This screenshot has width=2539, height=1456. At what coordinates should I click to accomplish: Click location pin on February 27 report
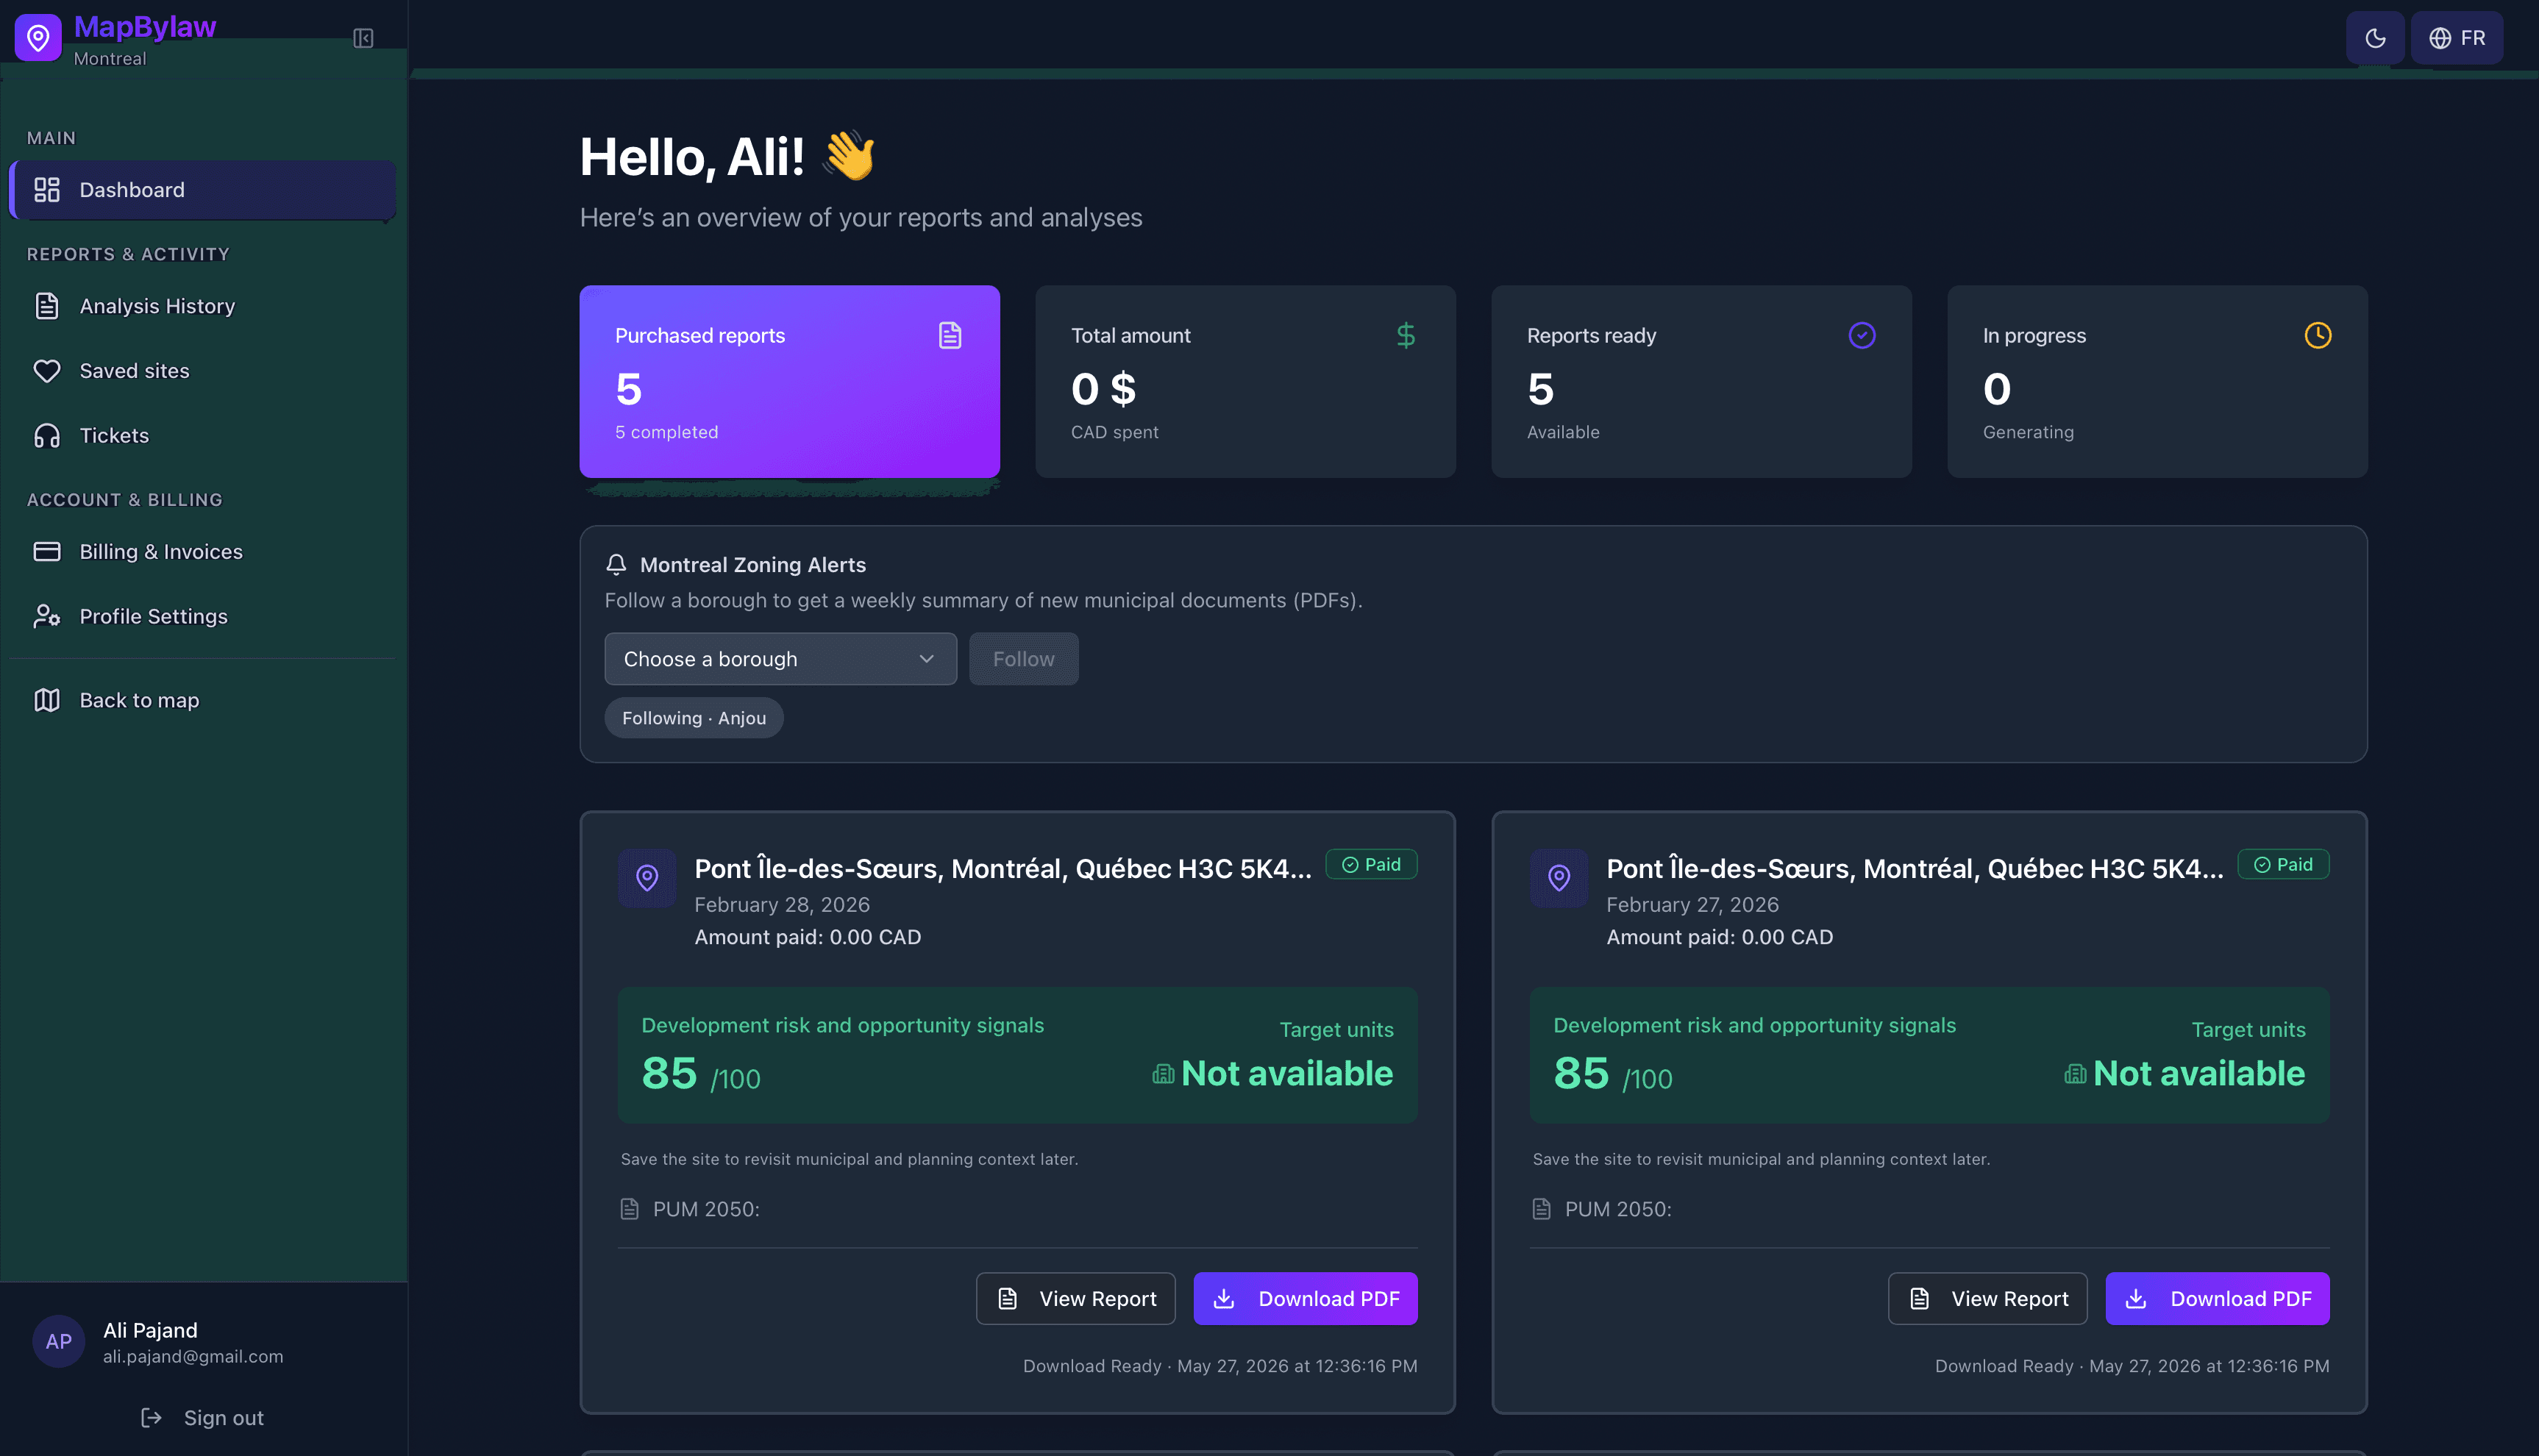click(x=1559, y=879)
